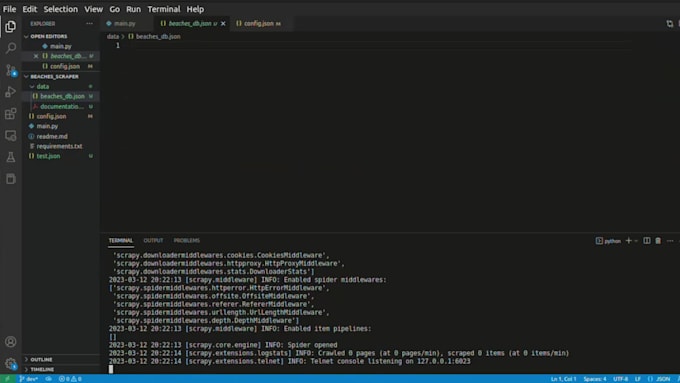The image size is (680, 383).
Task: Synchronize changes icon in status bar
Action: 48,379
